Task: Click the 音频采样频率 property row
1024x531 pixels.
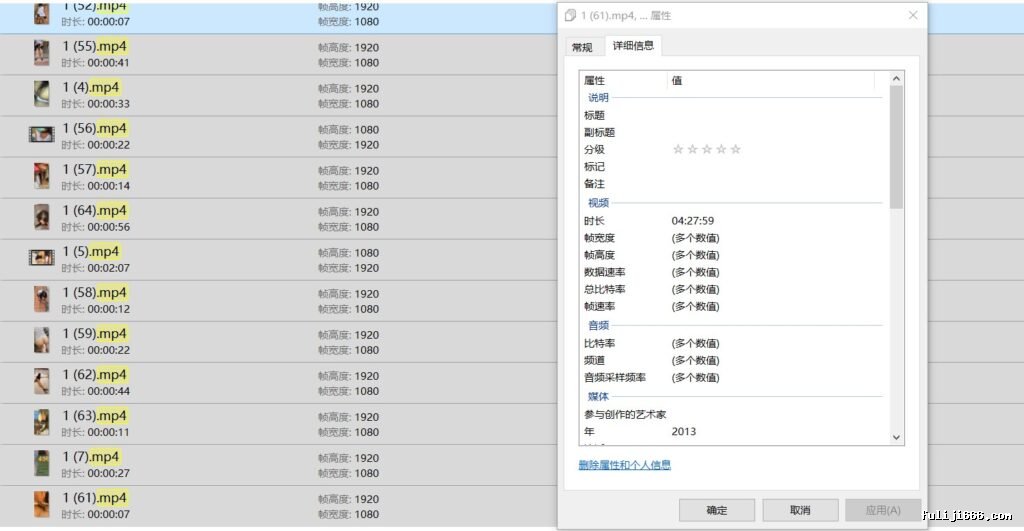Action: pyautogui.click(x=733, y=378)
